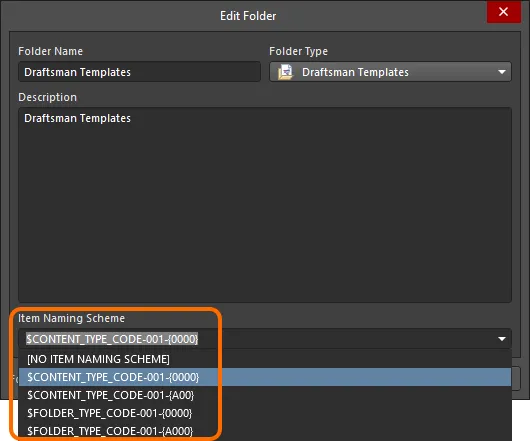Click the Draftsman Templates folder type icon
This screenshot has height=441, width=530.
pos(285,72)
